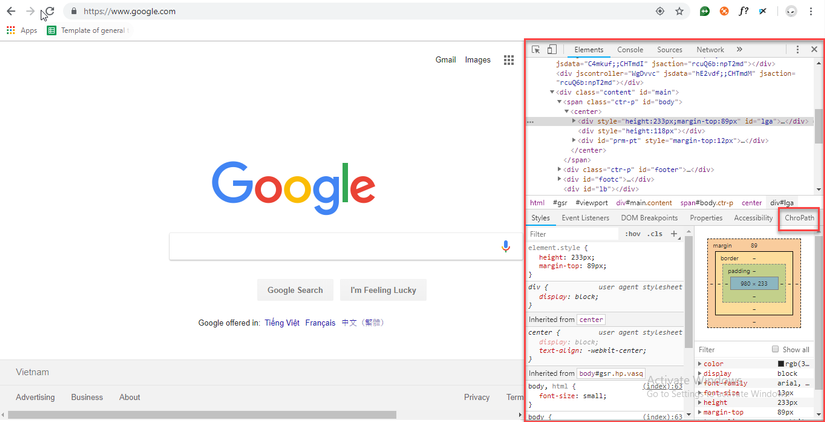
Task: Open Google apps grid icon
Action: tap(508, 60)
